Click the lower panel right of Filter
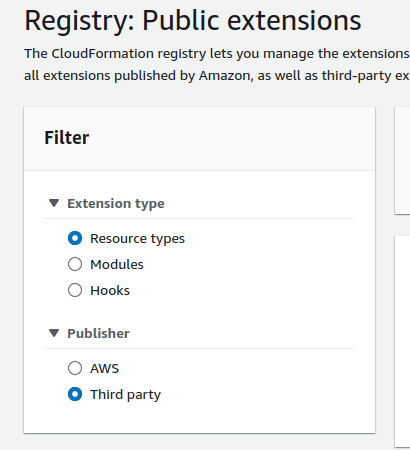 (x=402, y=341)
